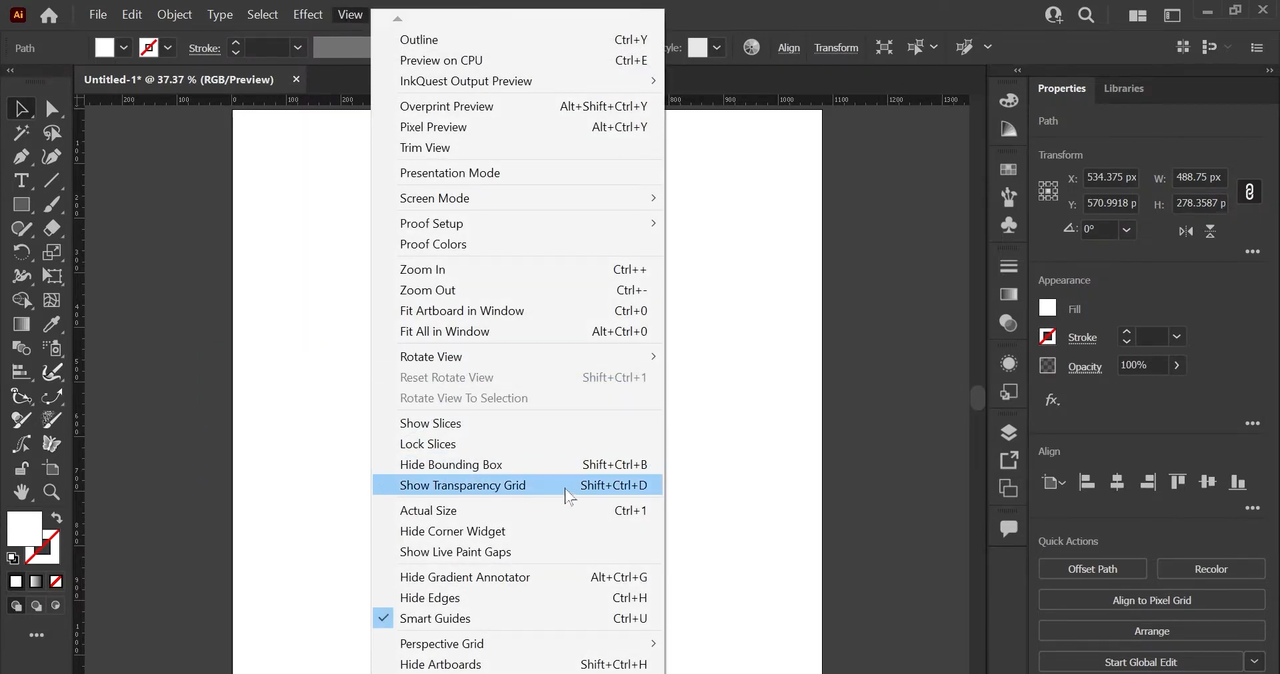Select the Pen tool

click(x=21, y=156)
